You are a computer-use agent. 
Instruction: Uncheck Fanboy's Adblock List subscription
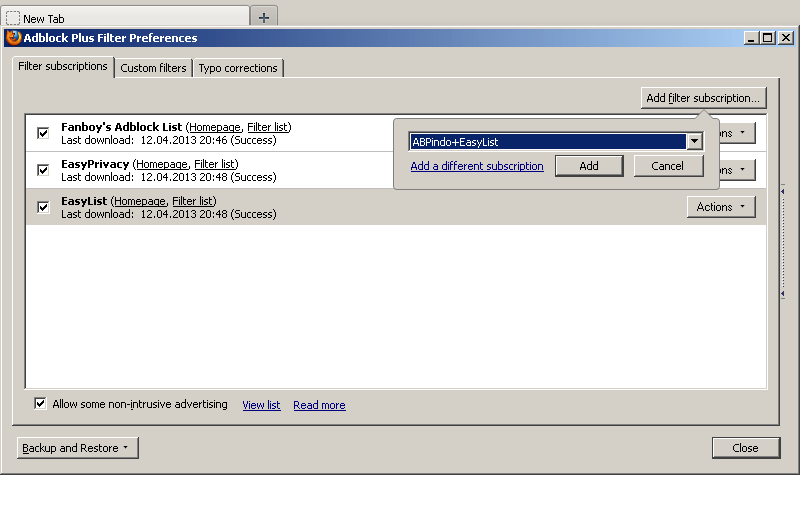[x=43, y=133]
